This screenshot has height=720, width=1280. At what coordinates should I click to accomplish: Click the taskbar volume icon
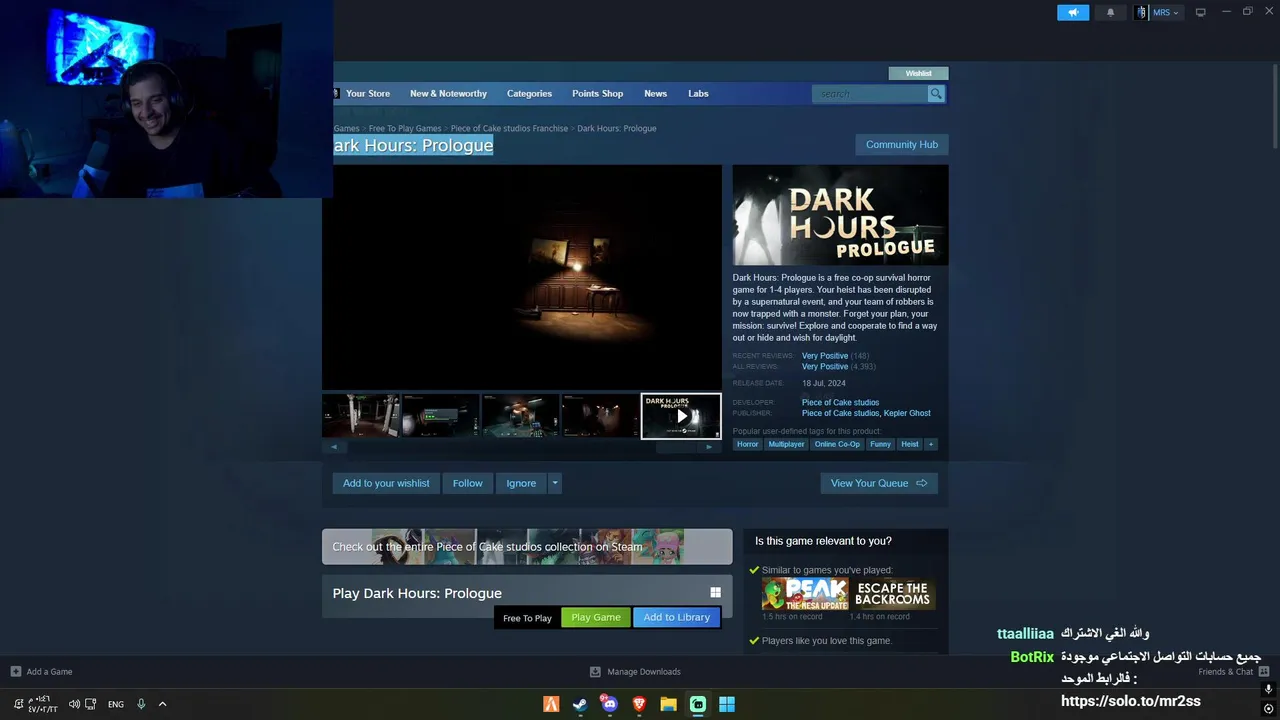(74, 704)
